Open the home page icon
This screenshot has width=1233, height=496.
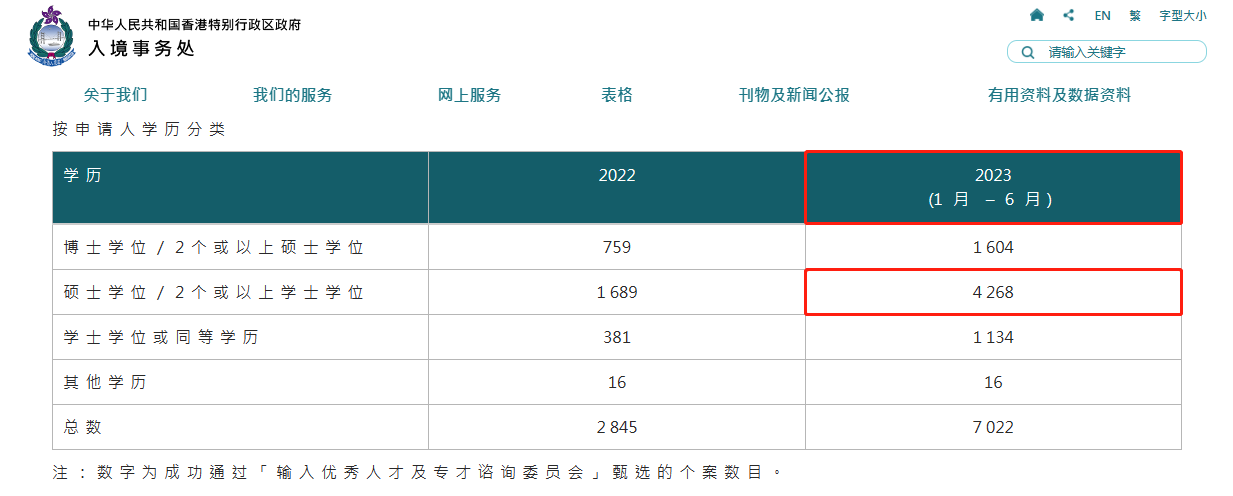click(x=1037, y=15)
